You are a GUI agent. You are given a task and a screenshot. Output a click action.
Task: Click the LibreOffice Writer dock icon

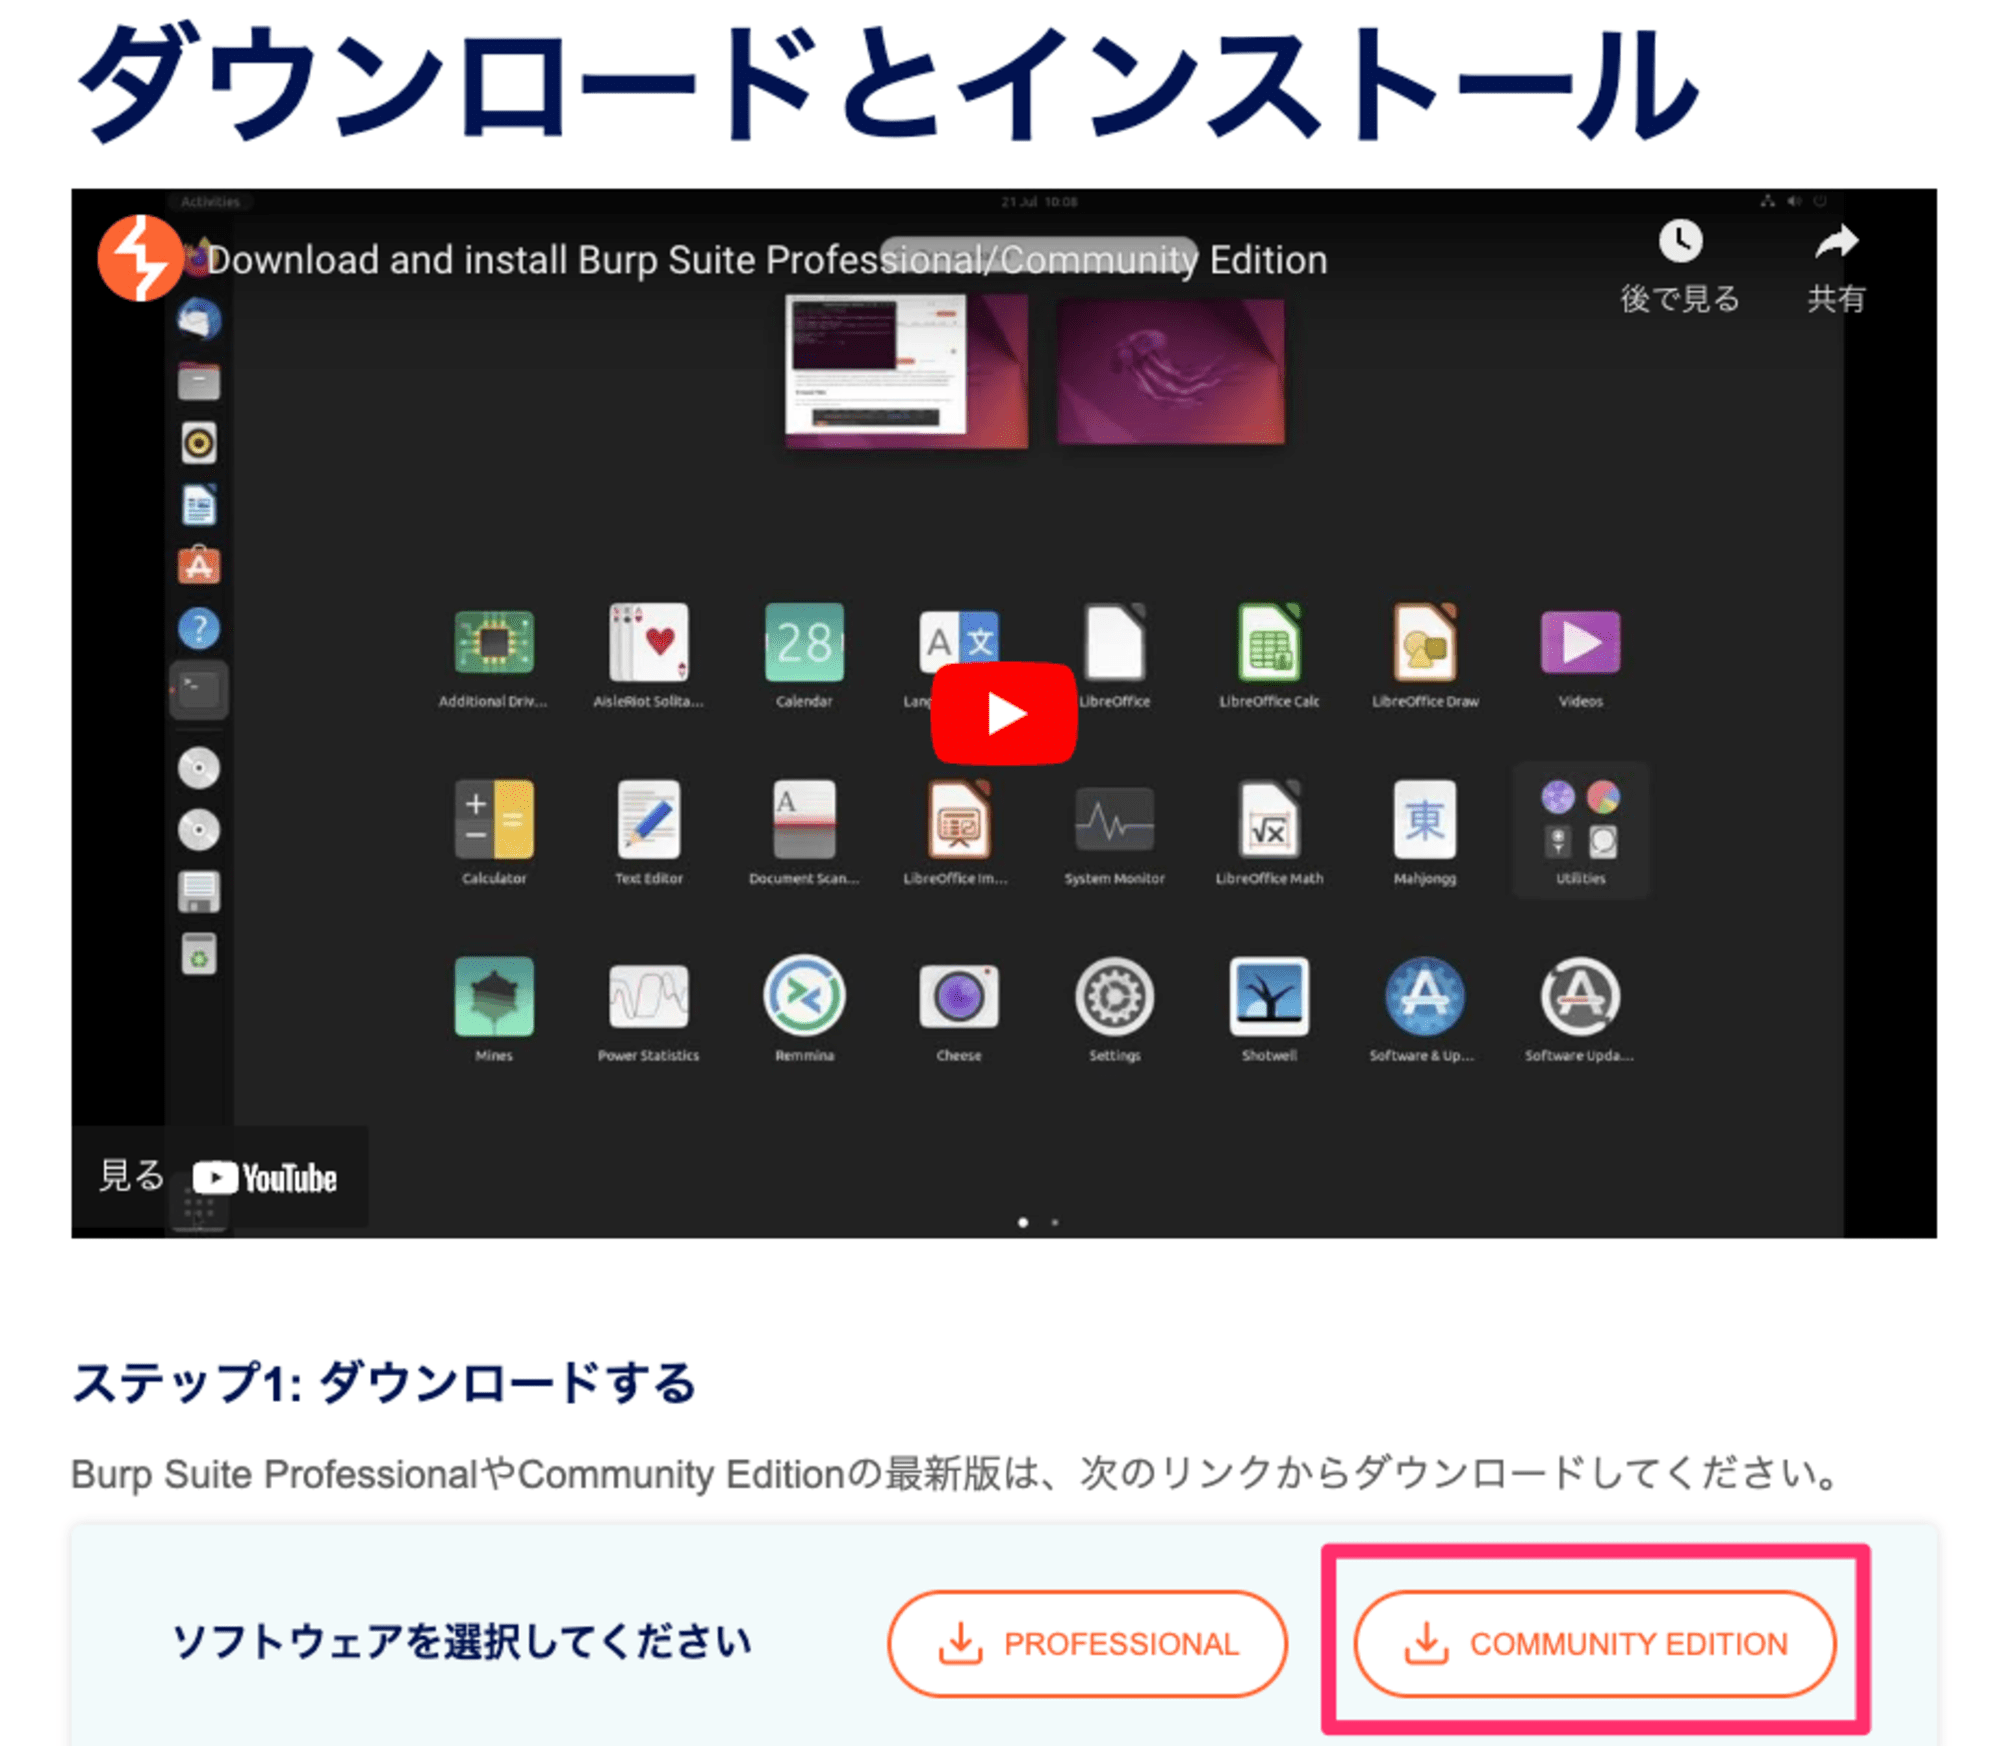coord(199,504)
